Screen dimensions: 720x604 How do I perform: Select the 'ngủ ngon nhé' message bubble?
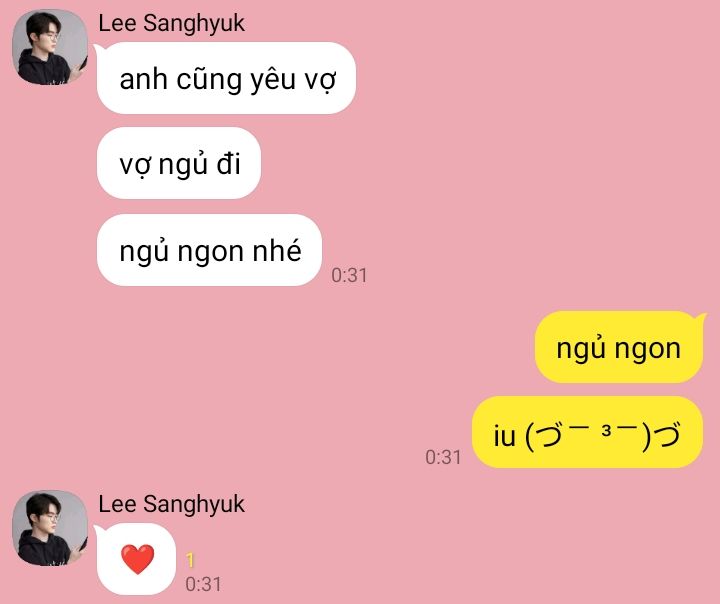(209, 250)
